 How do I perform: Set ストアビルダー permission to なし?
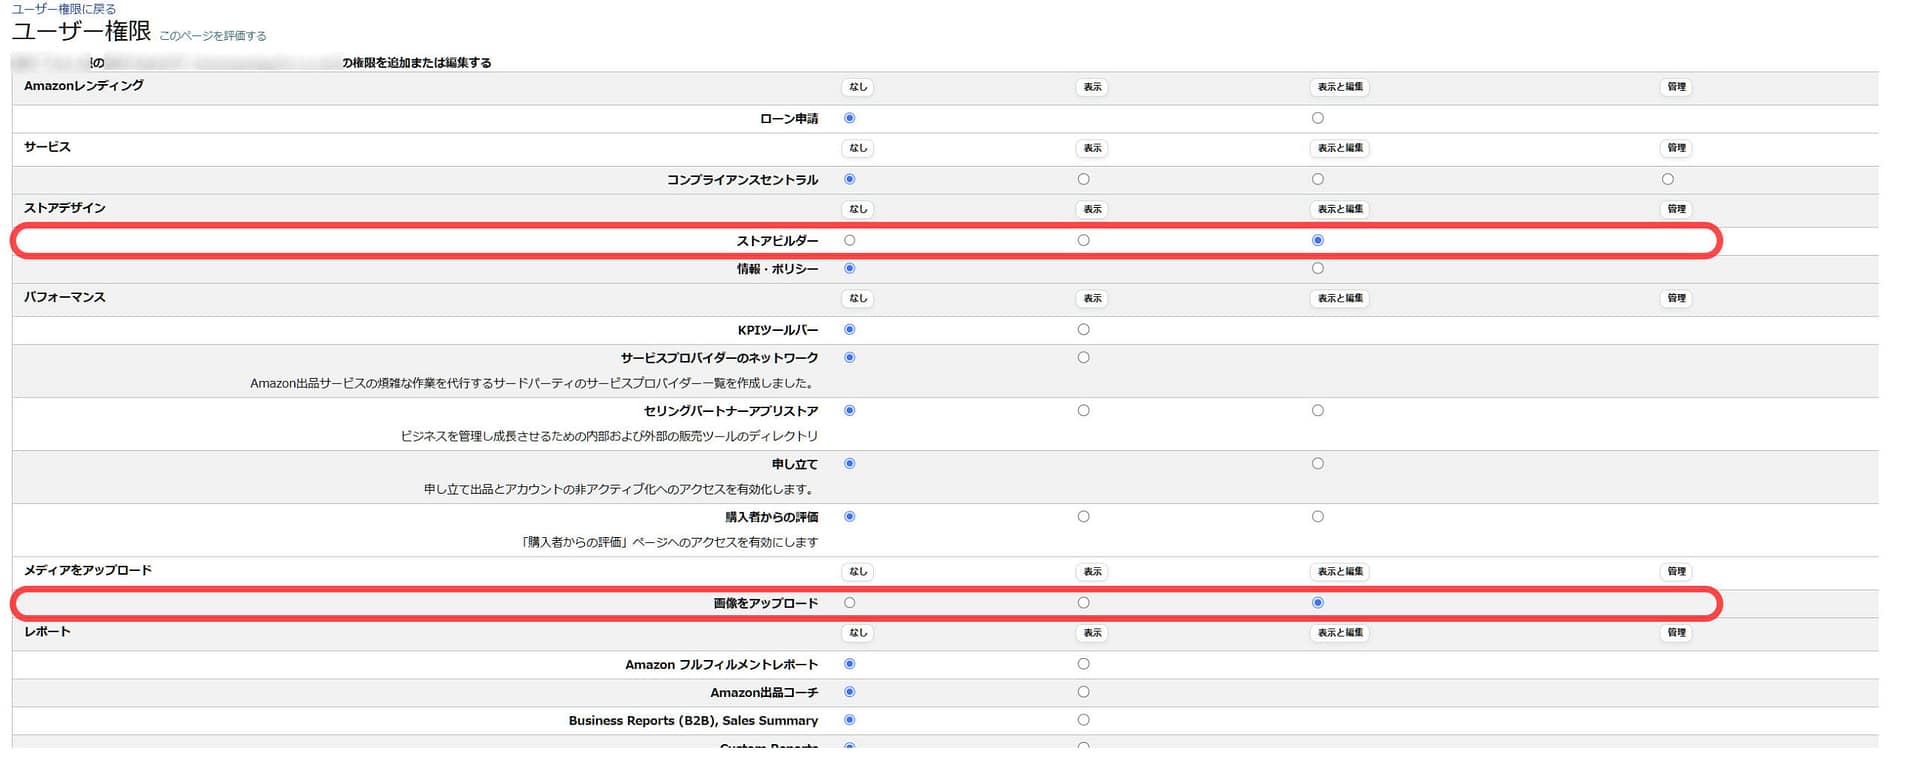point(849,241)
